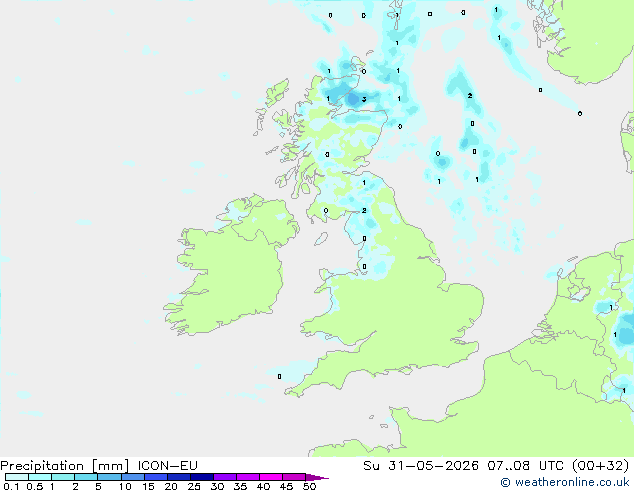The image size is (634, 490).
Task: Click the 15–20 mm blue legend swatch
Action: [155, 477]
